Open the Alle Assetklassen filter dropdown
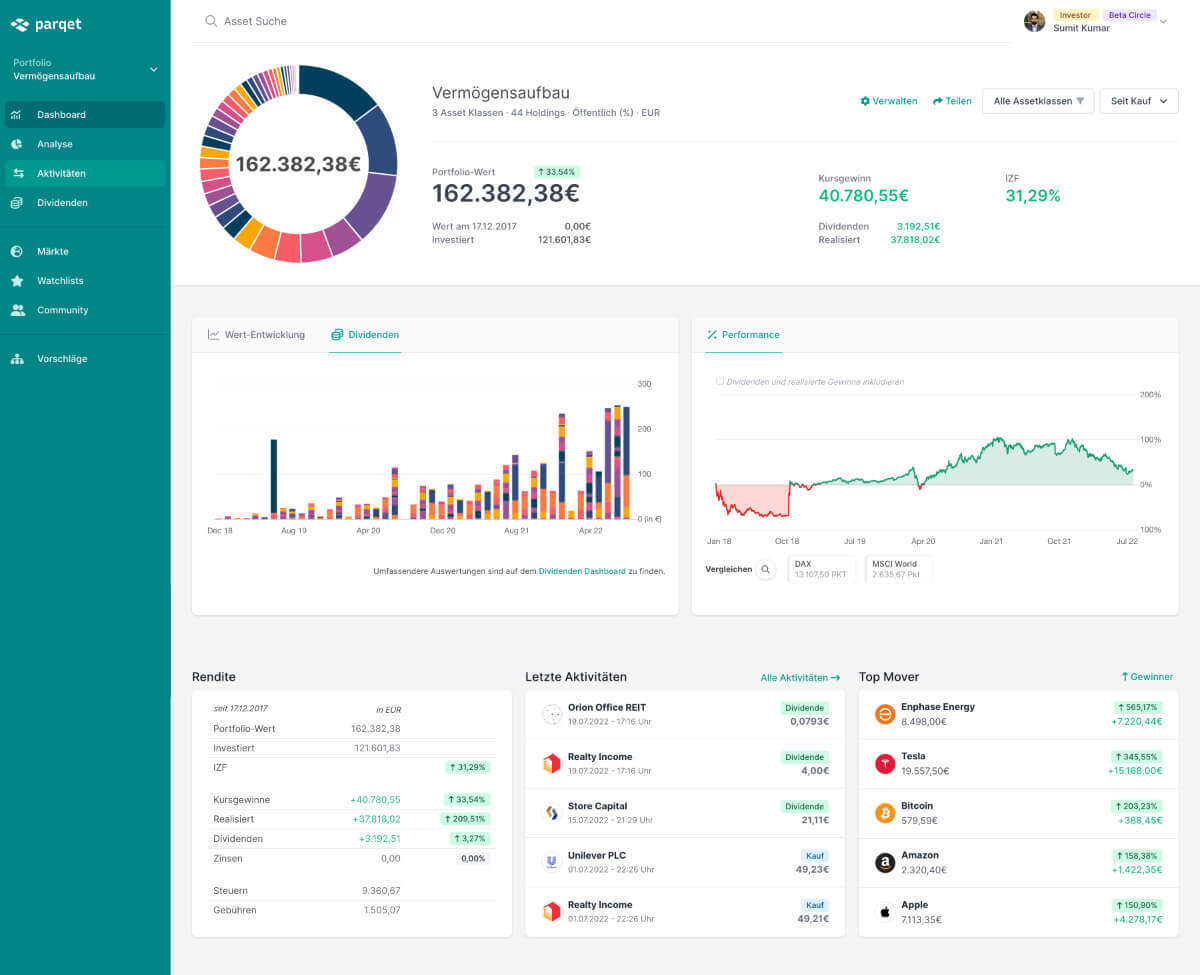The image size is (1200, 975). (1038, 101)
